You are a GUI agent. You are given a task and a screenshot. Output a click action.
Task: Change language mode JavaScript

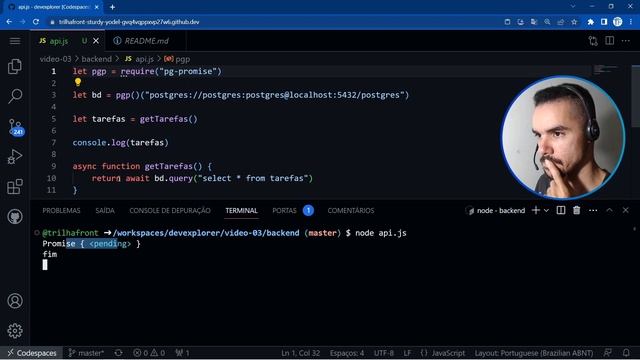click(443, 353)
